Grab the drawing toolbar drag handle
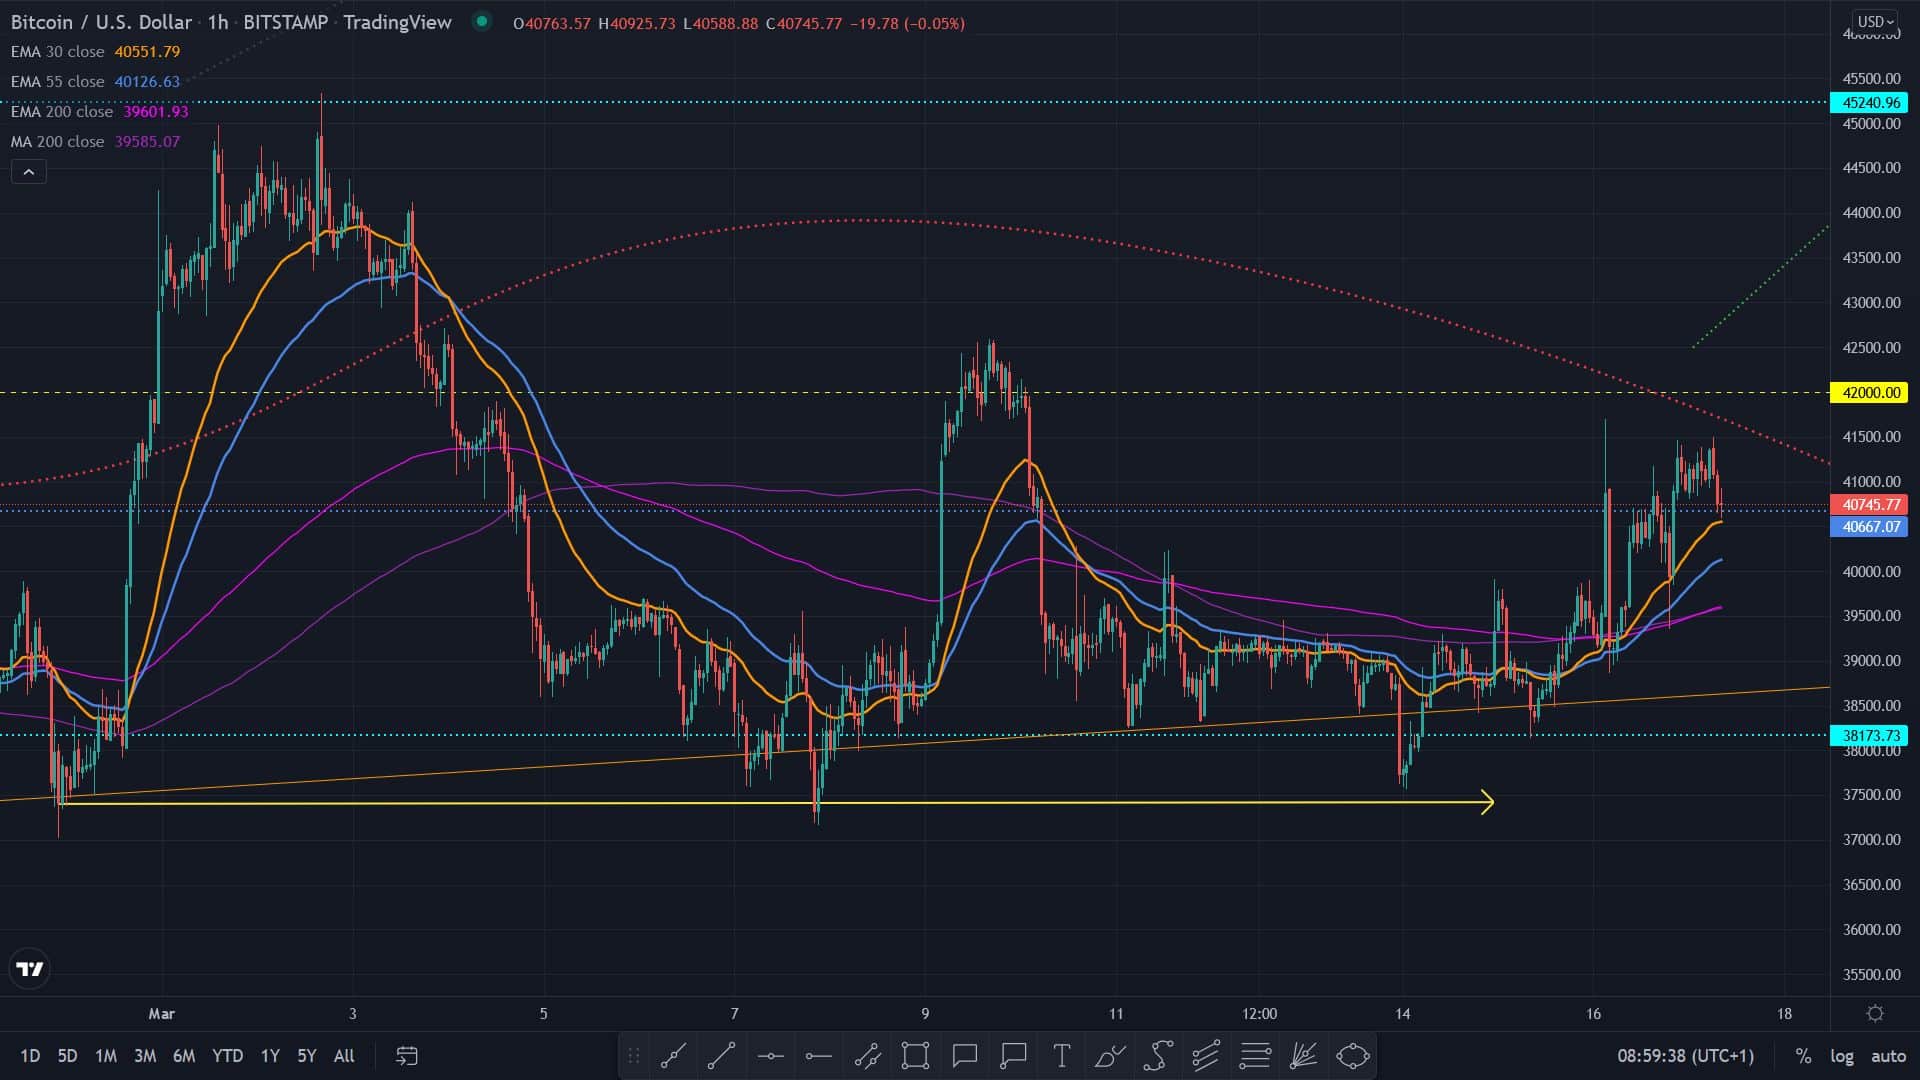 634,1055
